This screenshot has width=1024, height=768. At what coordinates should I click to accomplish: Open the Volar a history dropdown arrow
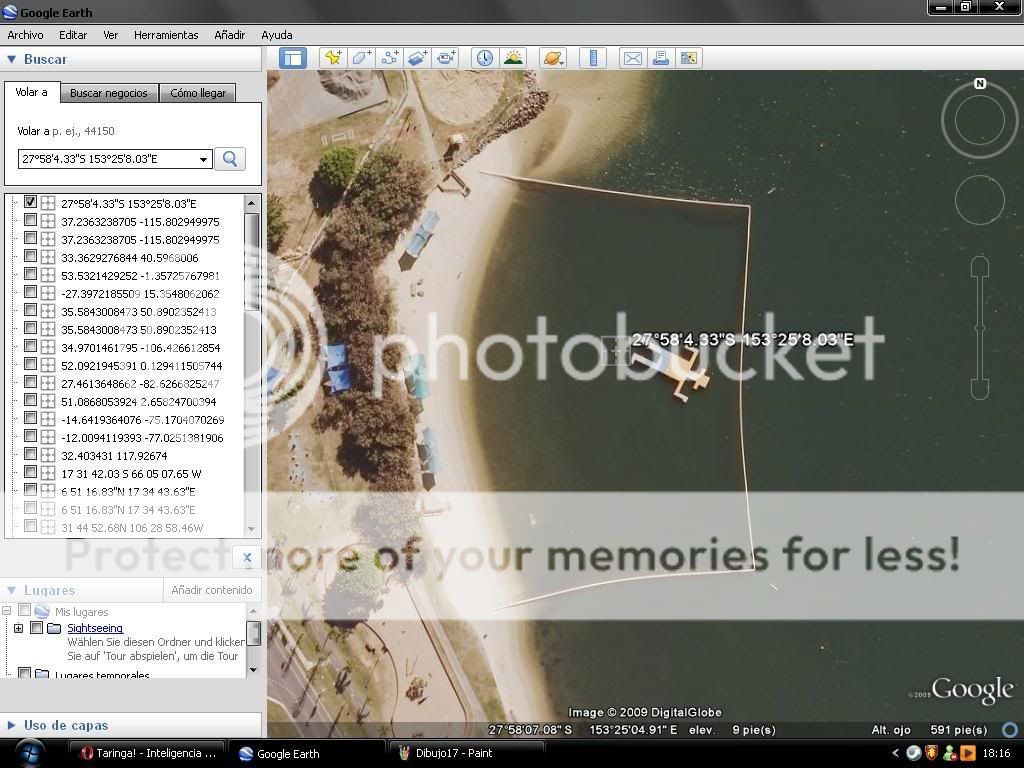(203, 159)
